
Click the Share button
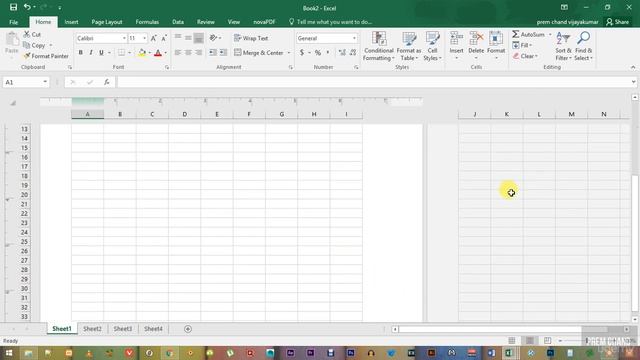pyautogui.click(x=618, y=22)
